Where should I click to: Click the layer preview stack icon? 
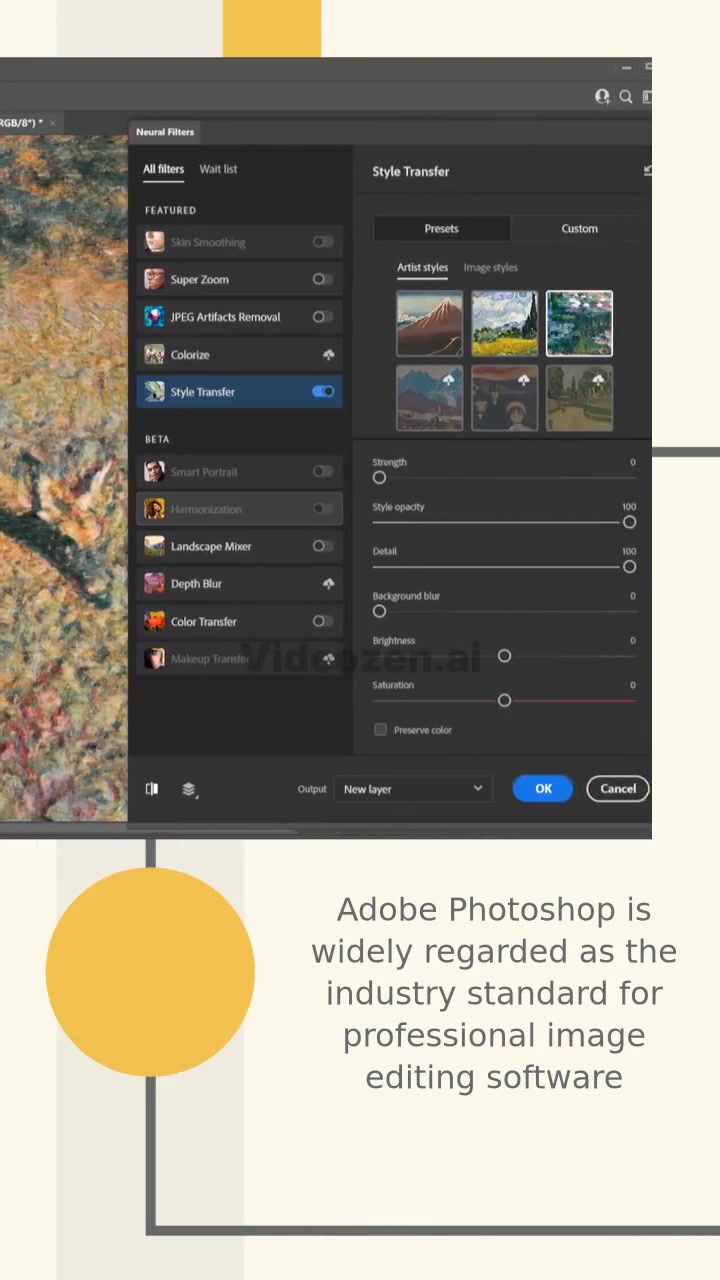(x=189, y=789)
